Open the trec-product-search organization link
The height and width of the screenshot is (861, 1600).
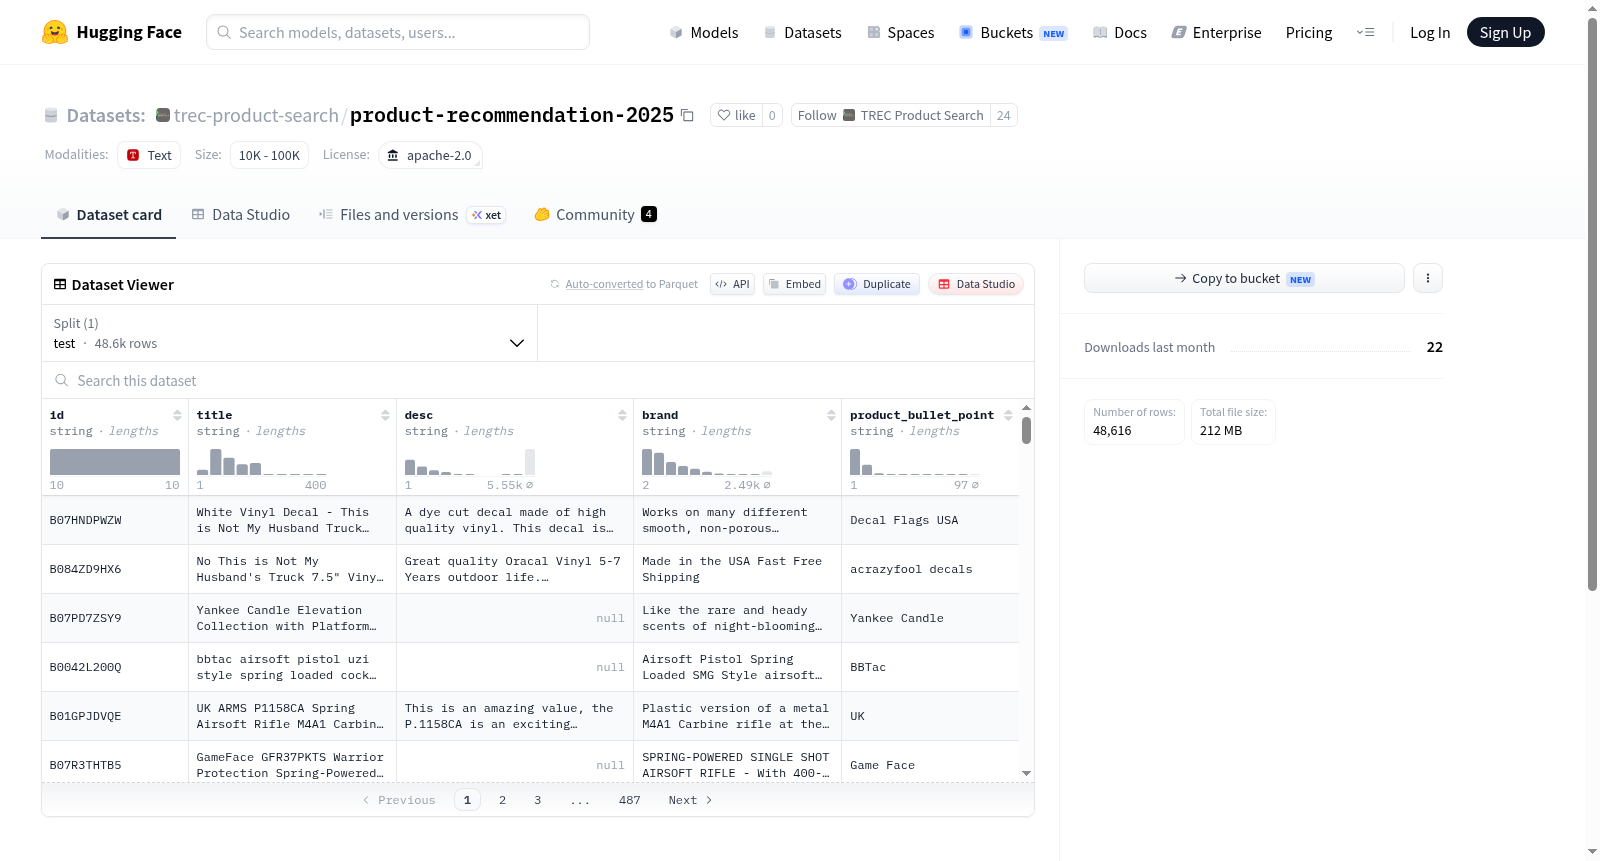point(256,115)
